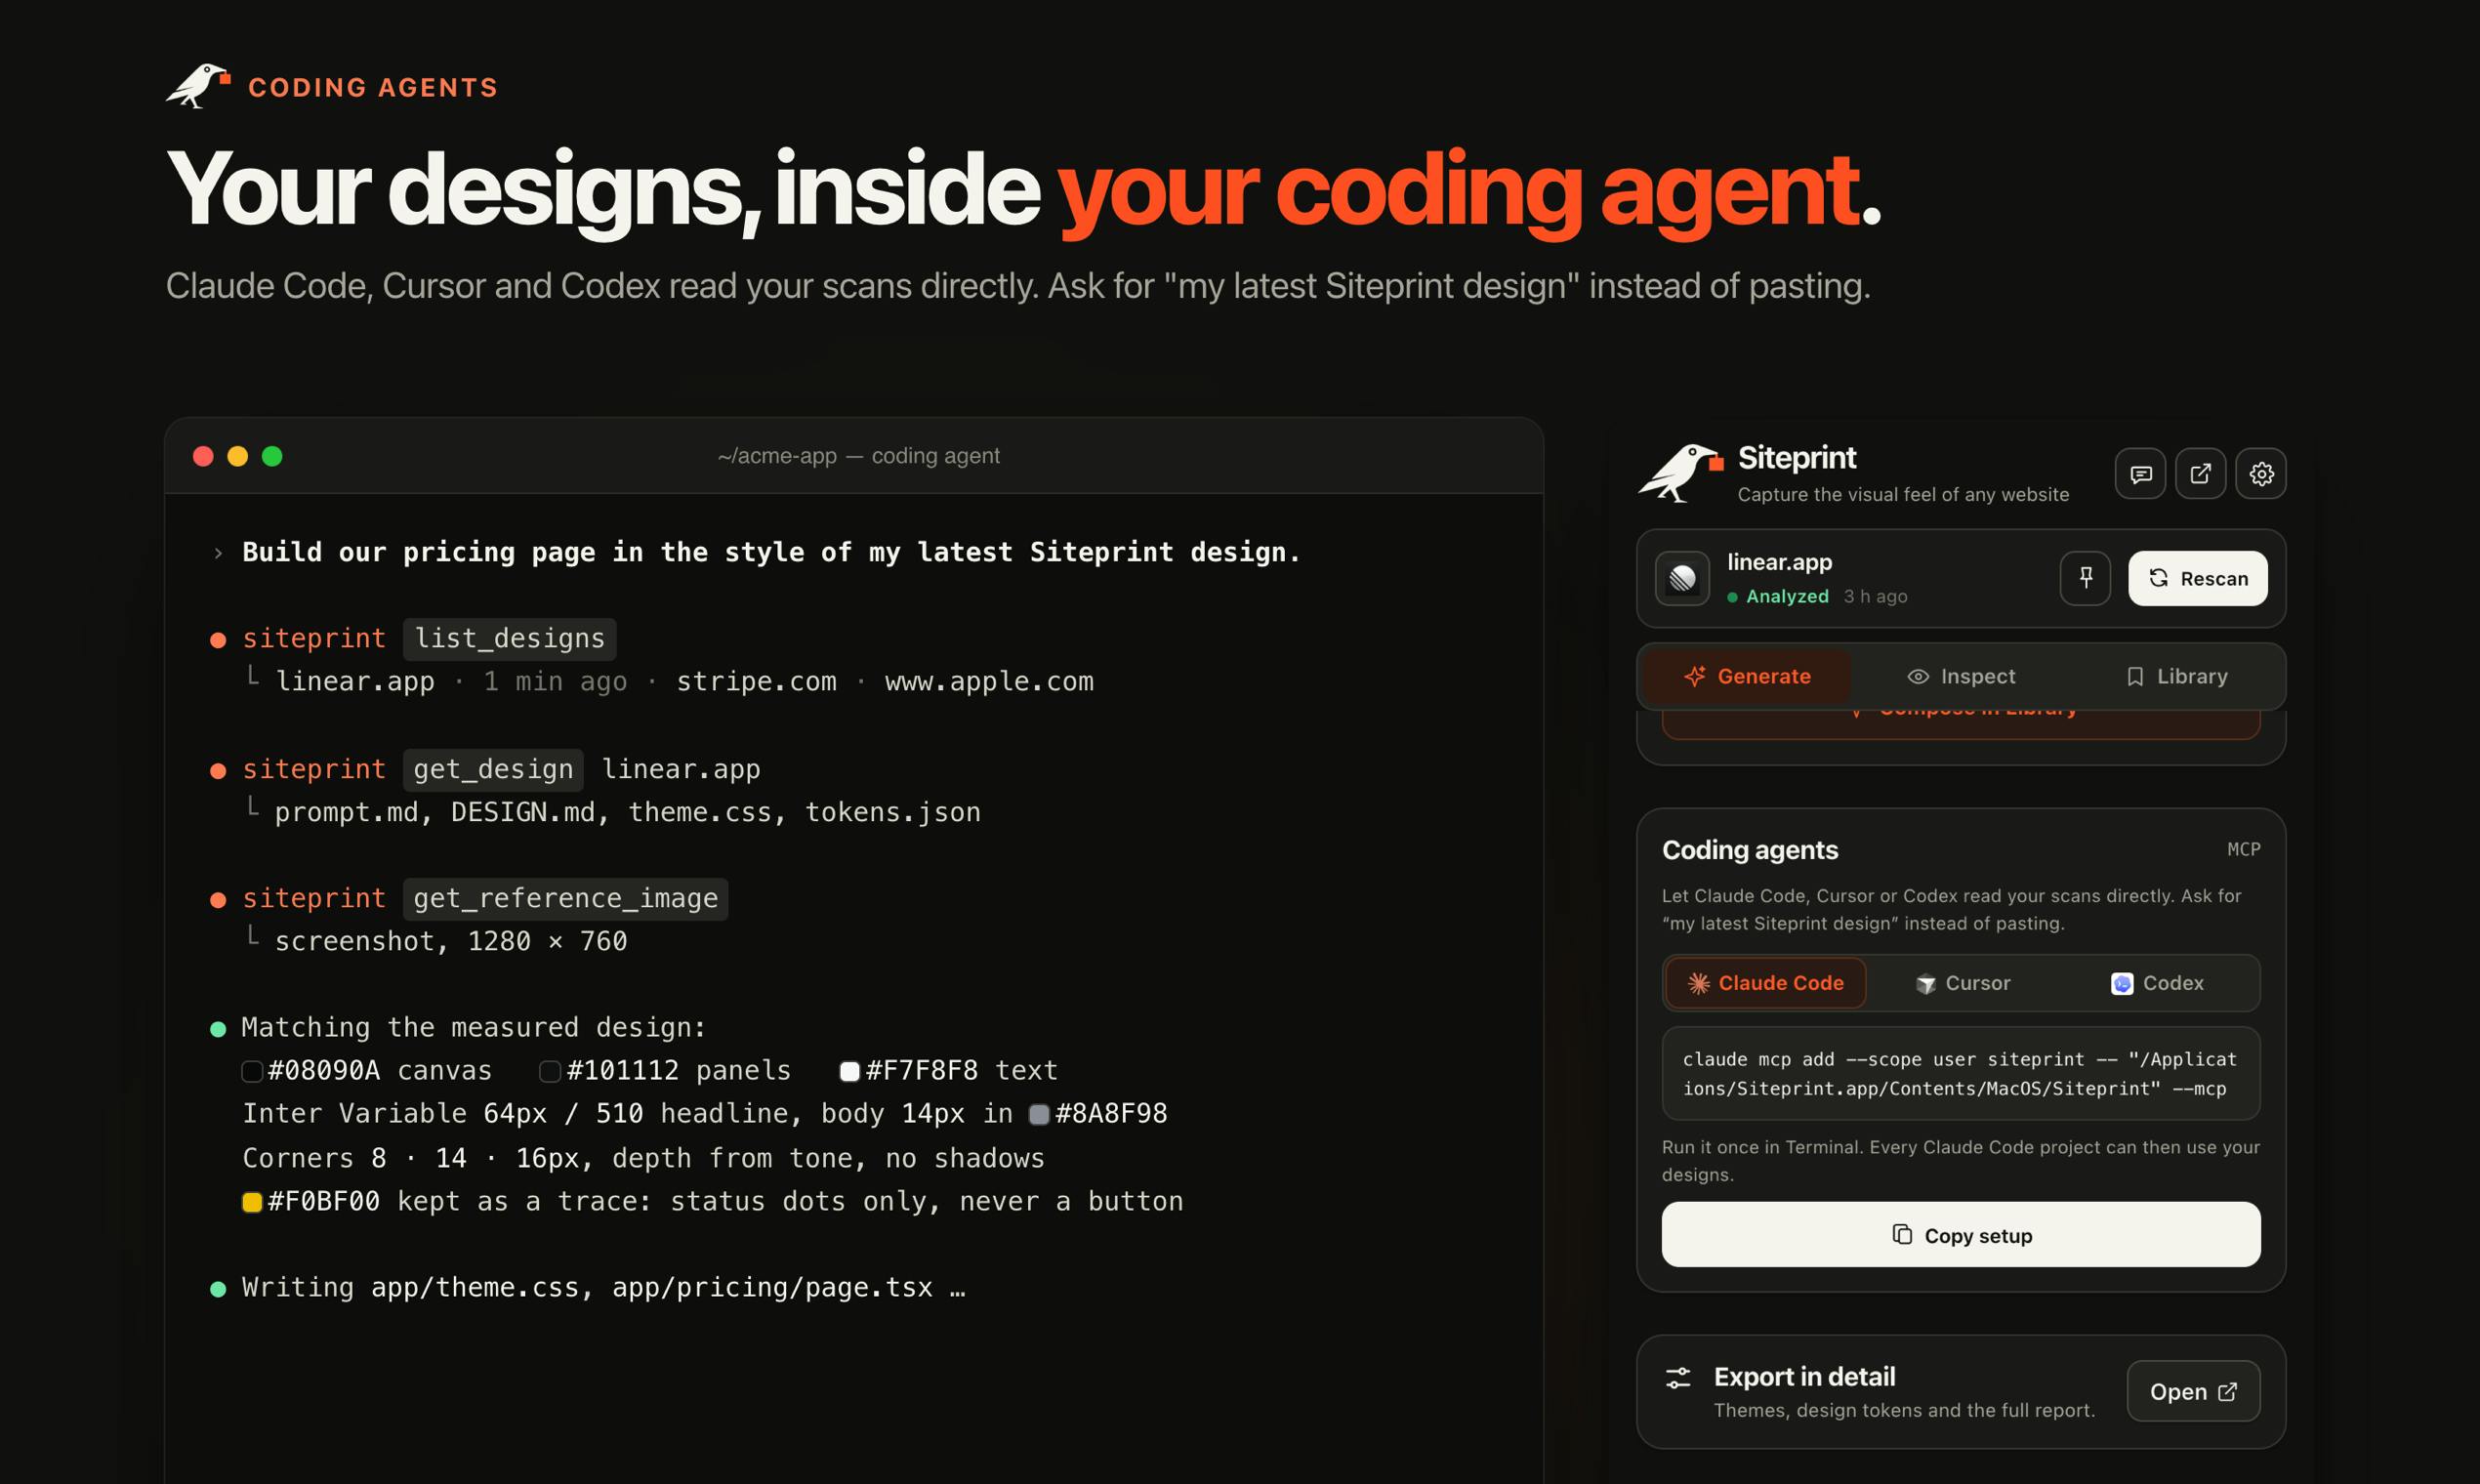Click the Siteprint bird logo in panel header
This screenshot has height=1484, width=2480.
click(1681, 473)
